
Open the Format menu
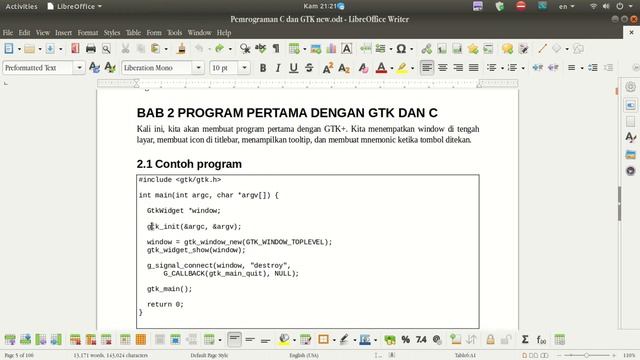coord(88,33)
